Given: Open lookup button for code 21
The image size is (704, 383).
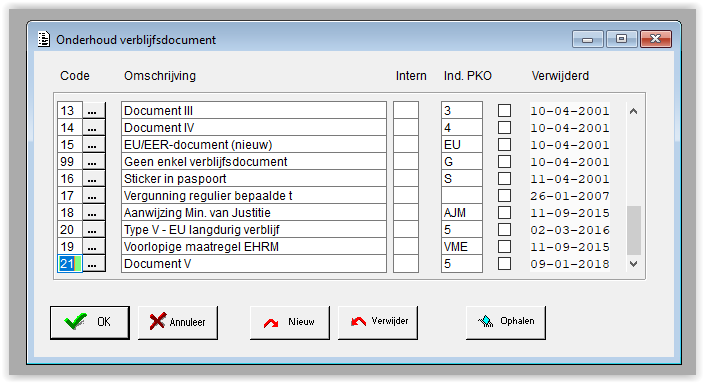Looking at the screenshot, I should (x=93, y=264).
